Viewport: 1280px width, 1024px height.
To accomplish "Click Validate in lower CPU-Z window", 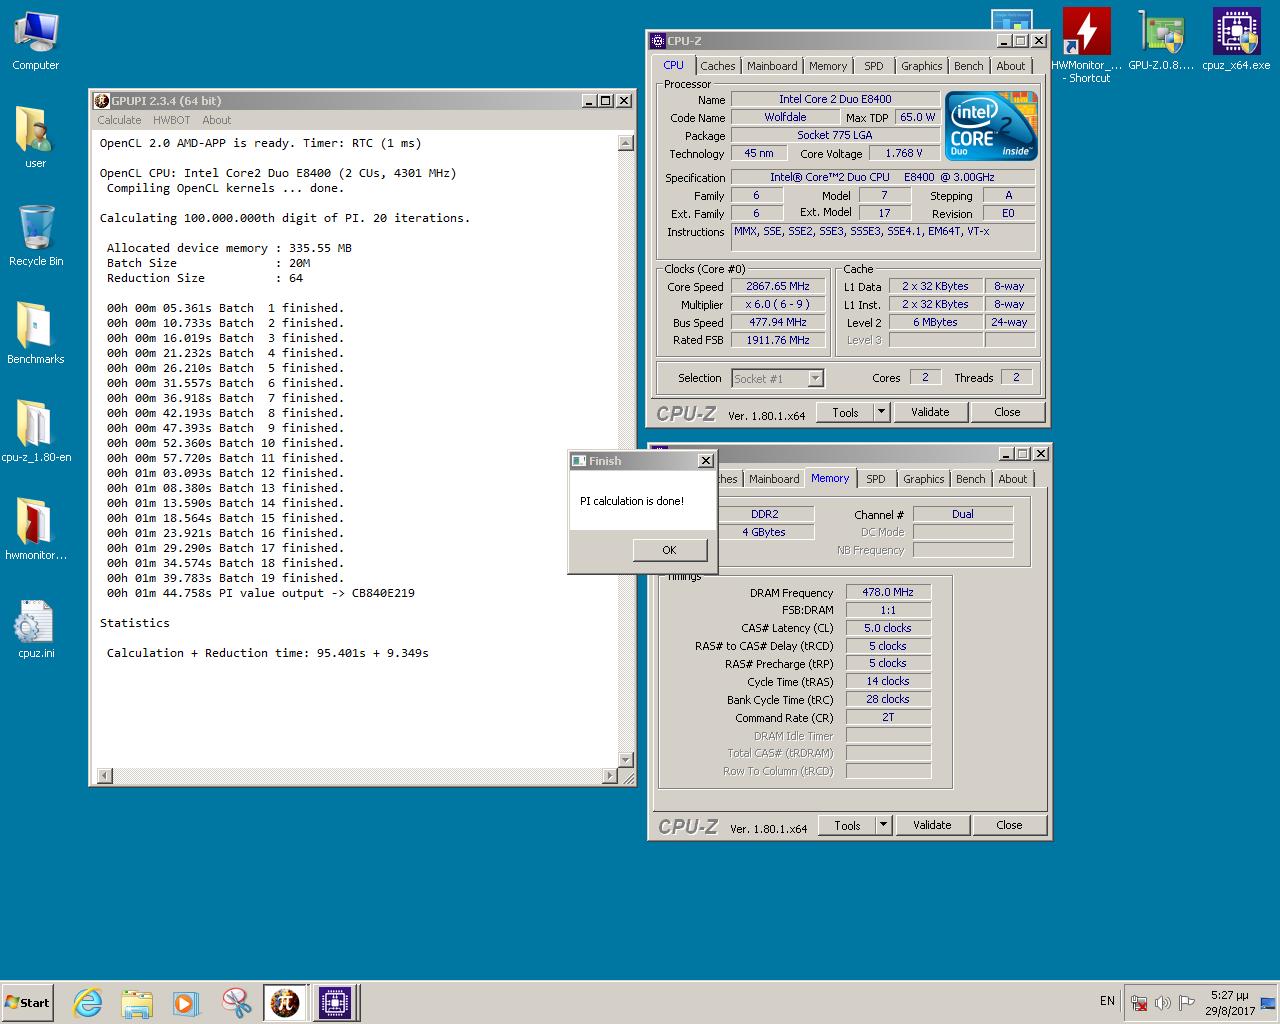I will coord(932,825).
